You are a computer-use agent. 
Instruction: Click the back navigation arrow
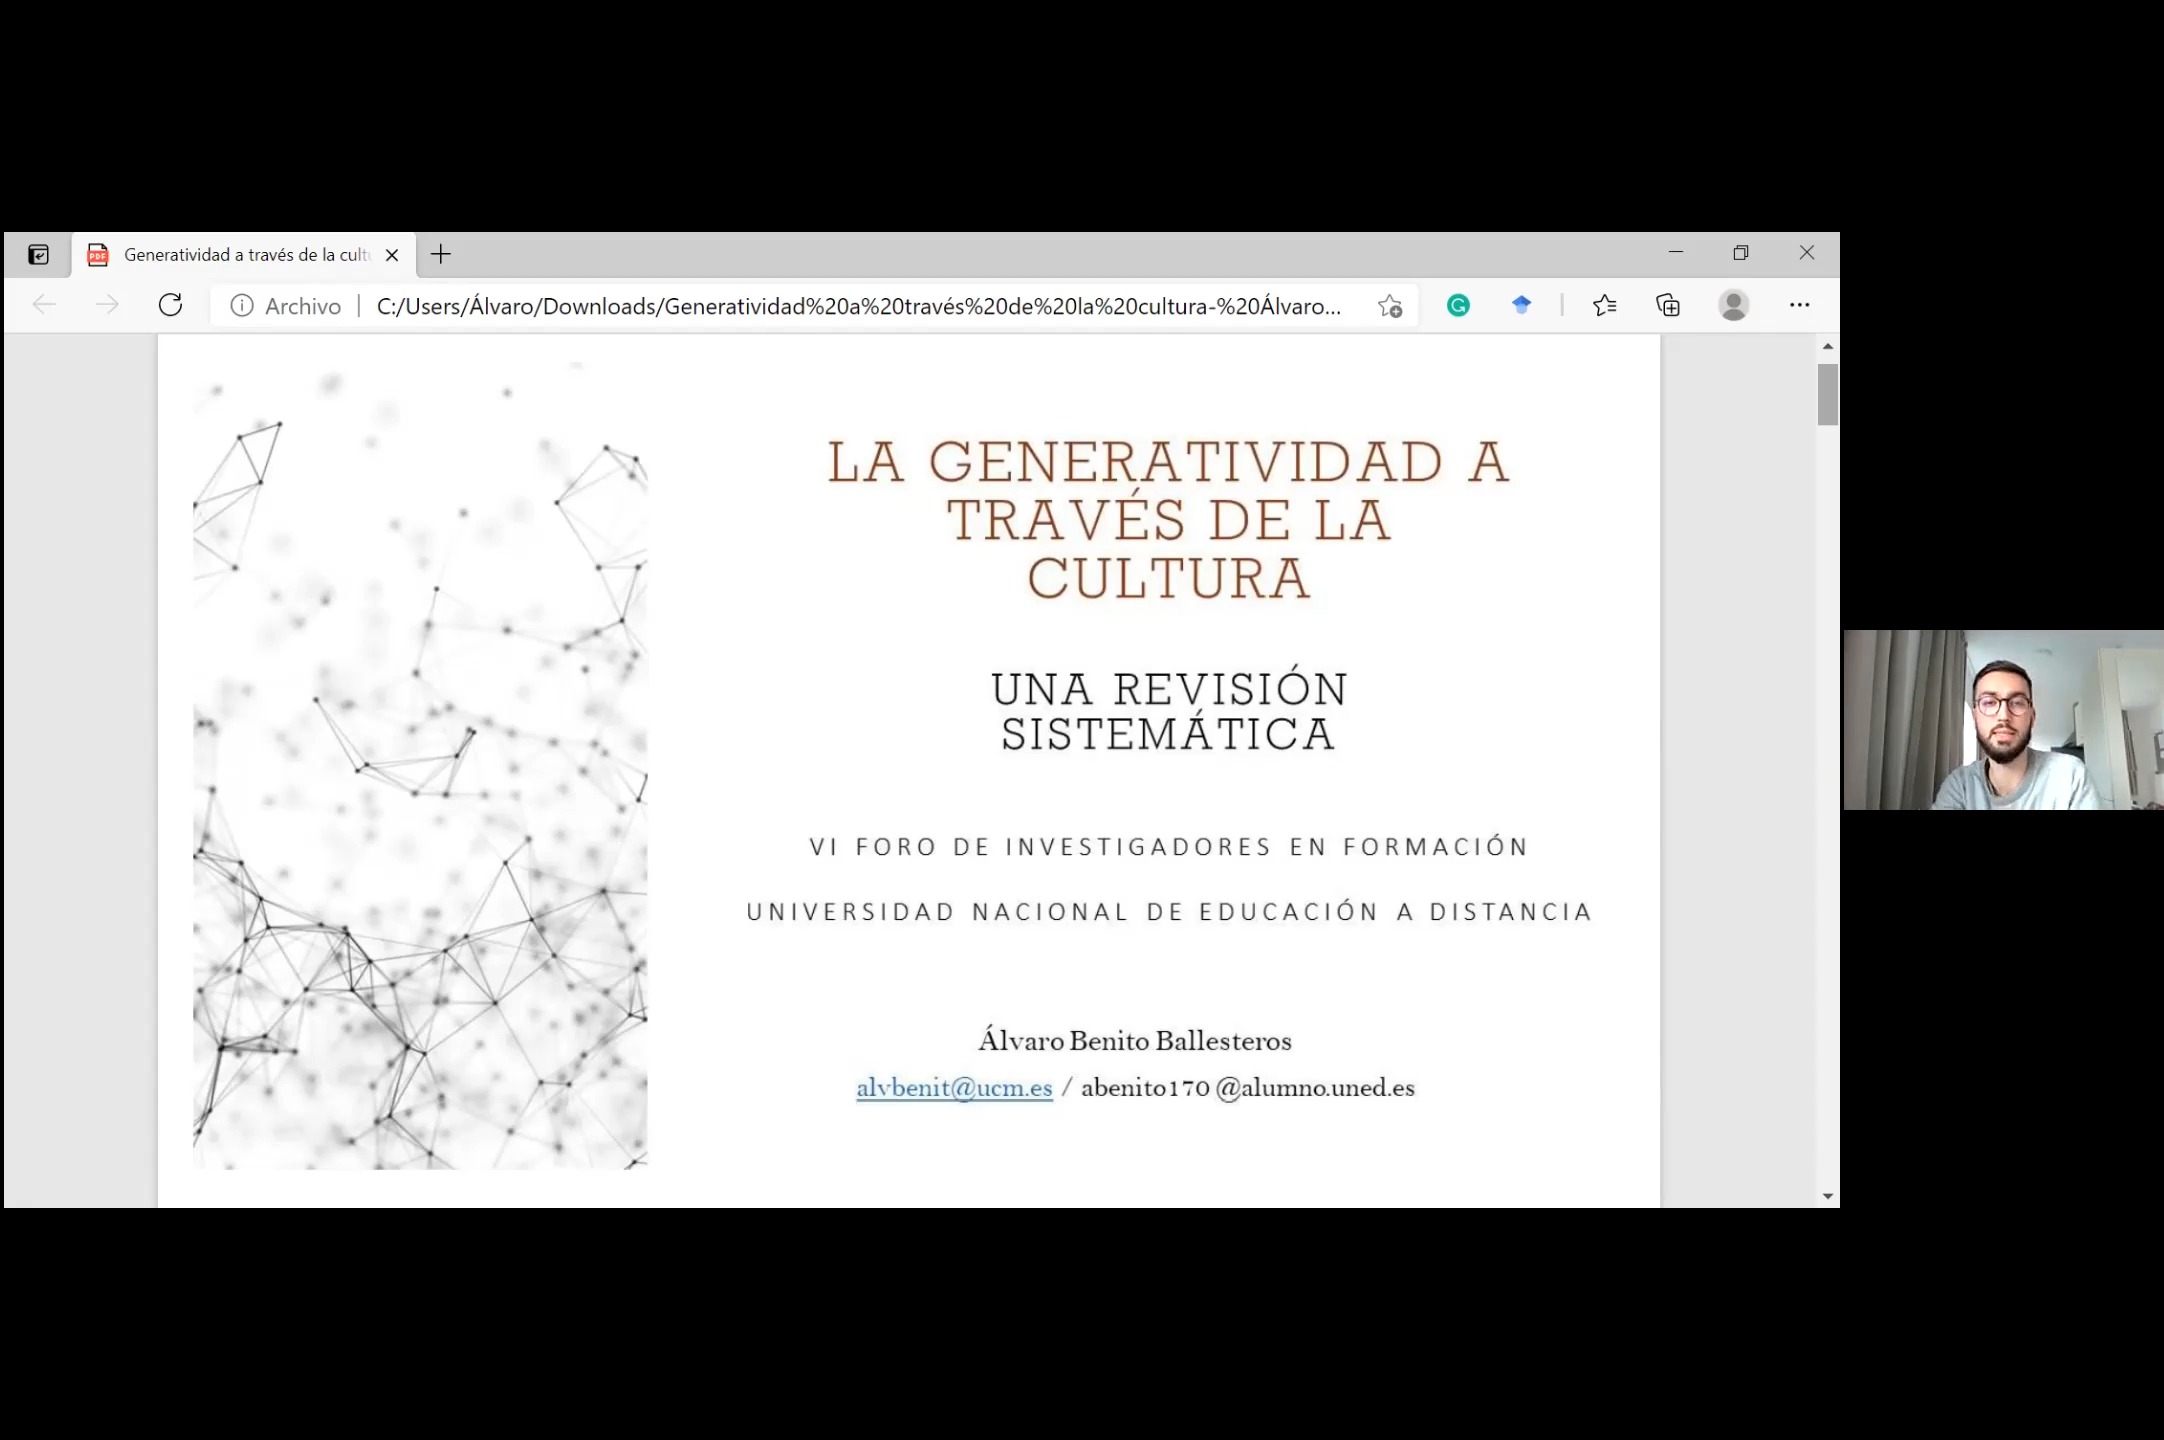[x=44, y=305]
